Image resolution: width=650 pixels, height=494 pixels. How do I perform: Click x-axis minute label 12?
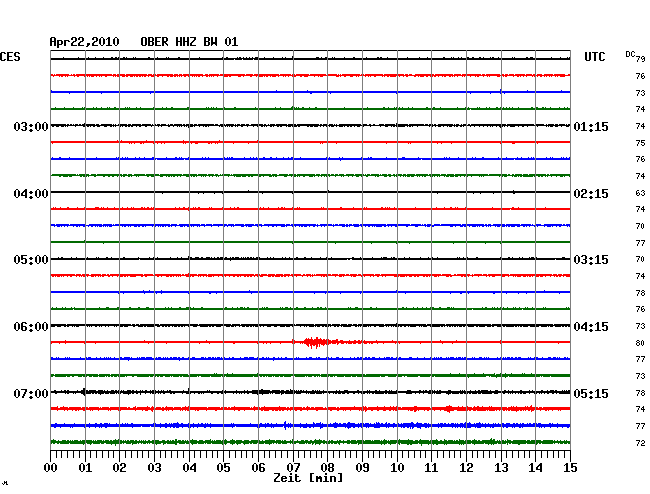click(x=466, y=468)
